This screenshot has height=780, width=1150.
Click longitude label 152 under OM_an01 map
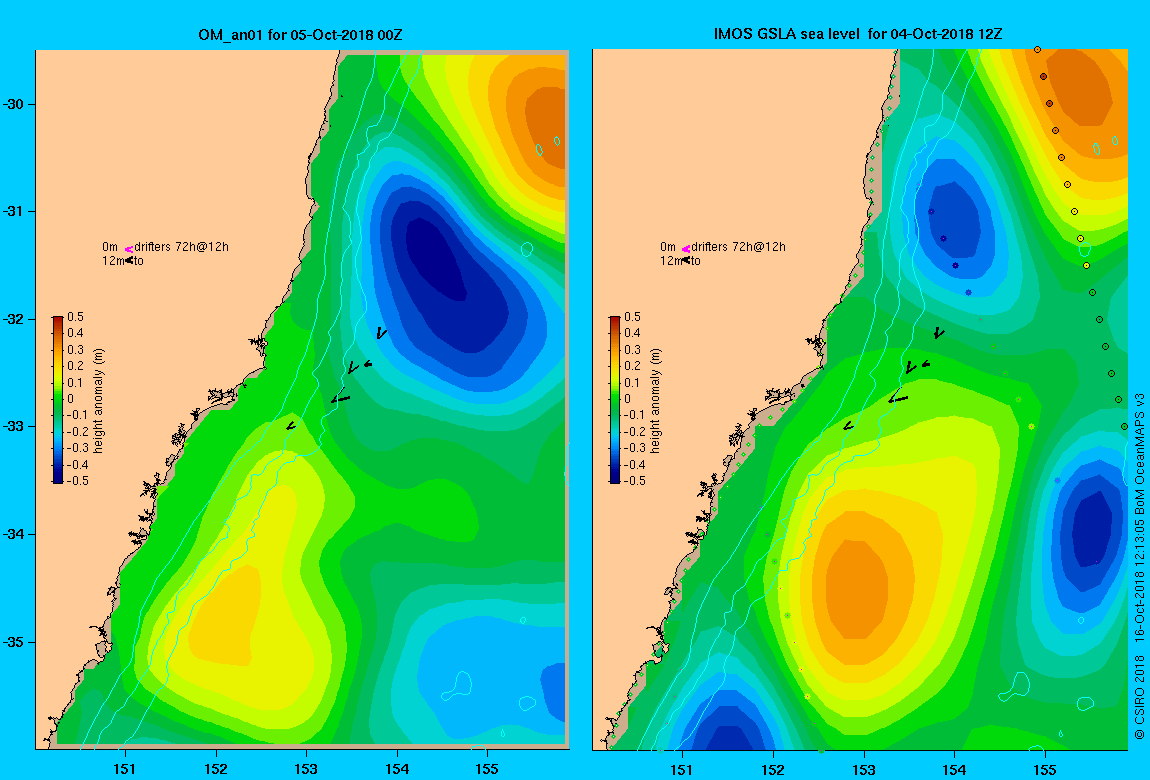point(216,769)
